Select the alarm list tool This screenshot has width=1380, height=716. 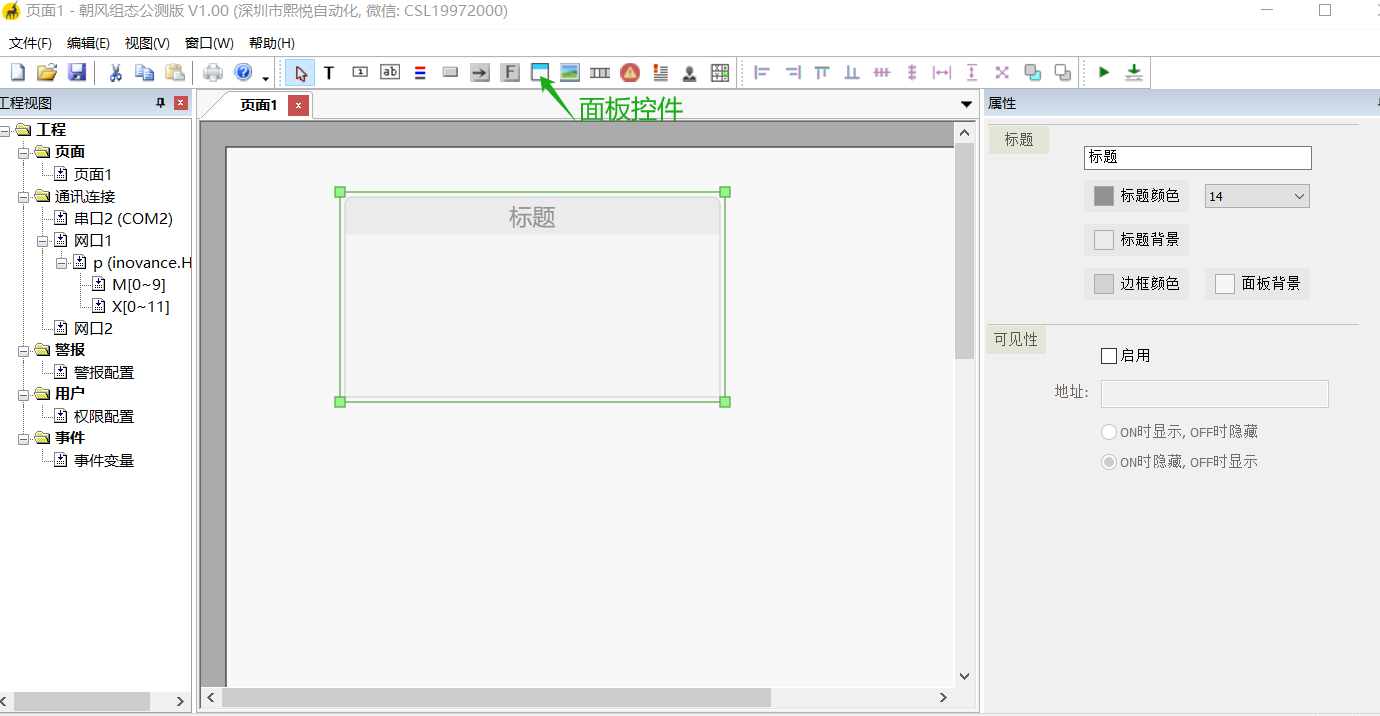(660, 72)
